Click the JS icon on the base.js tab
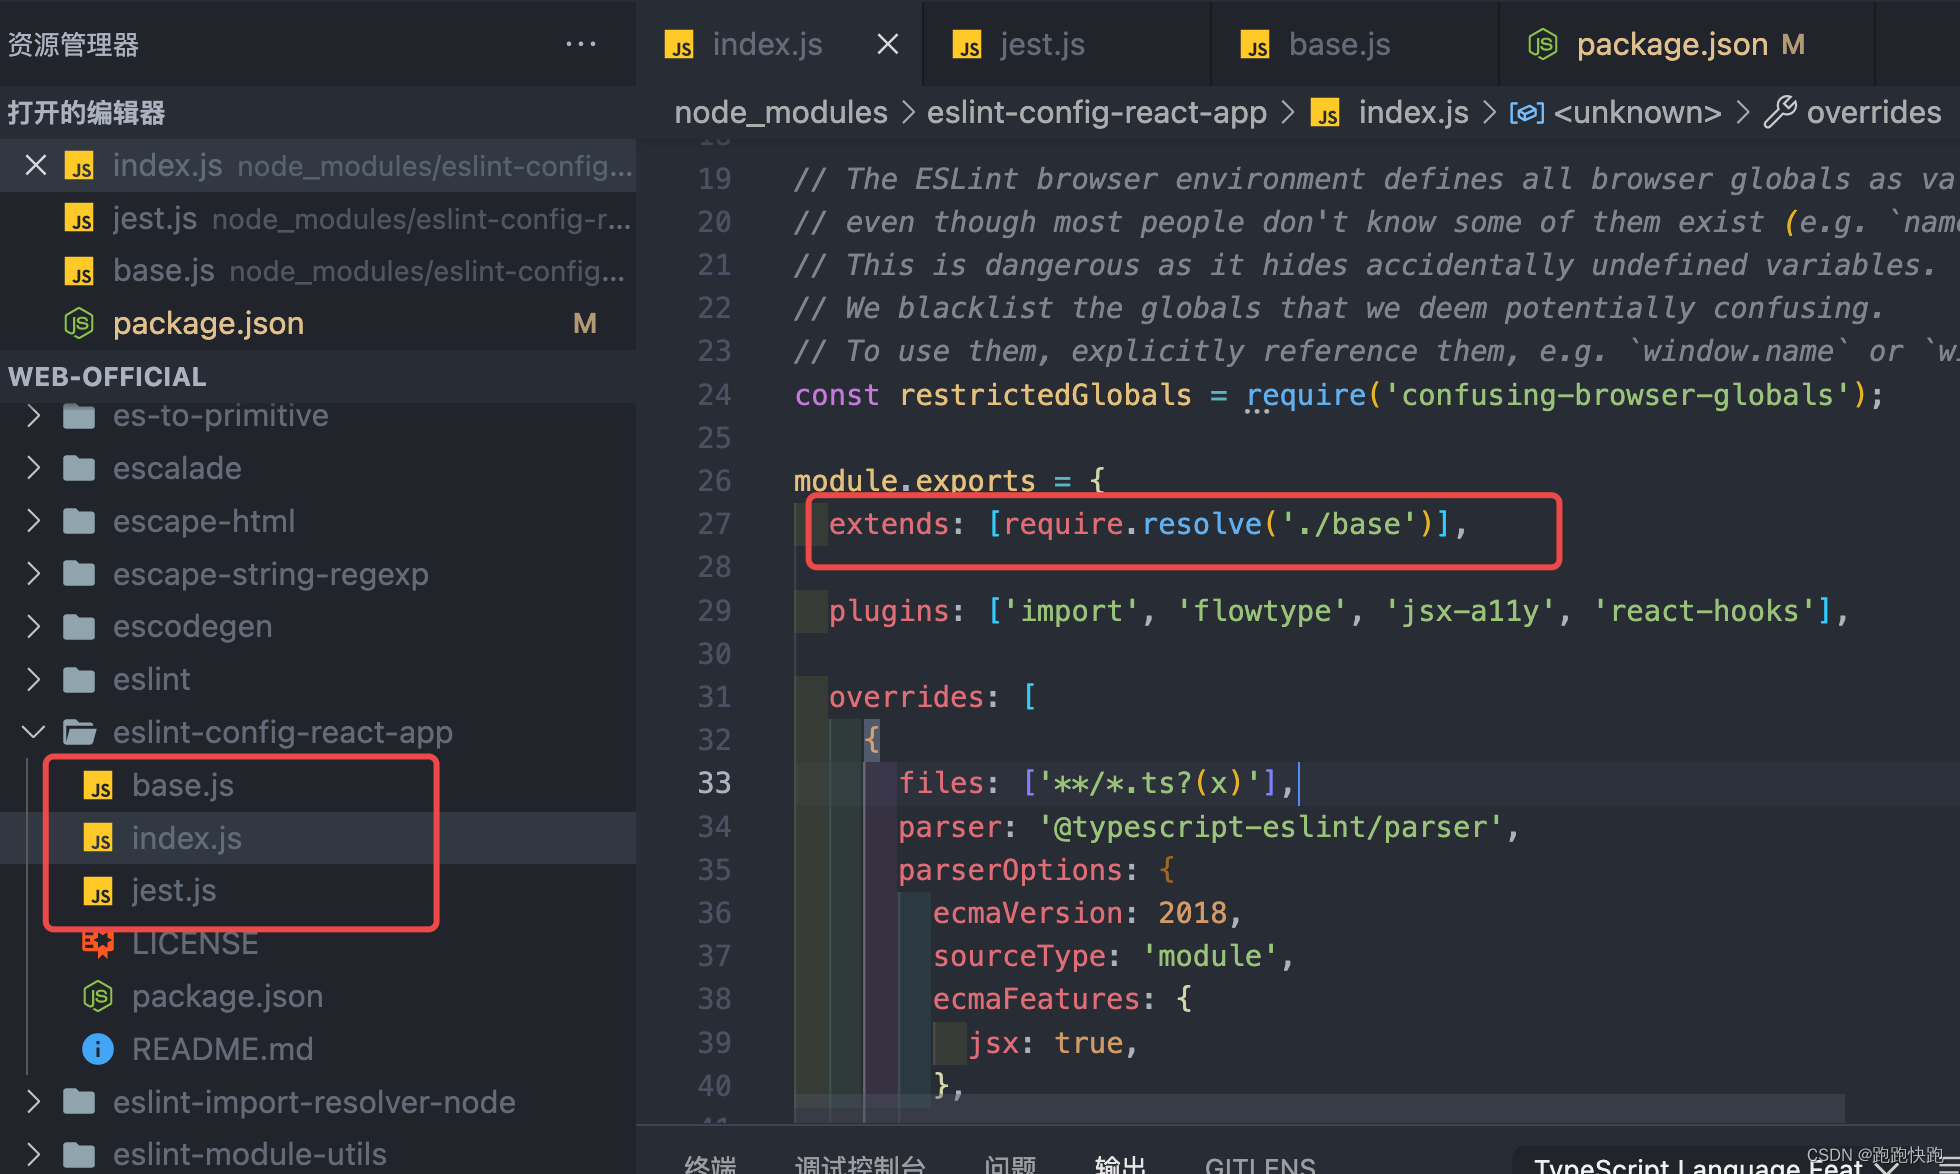The image size is (1960, 1174). [x=1255, y=45]
